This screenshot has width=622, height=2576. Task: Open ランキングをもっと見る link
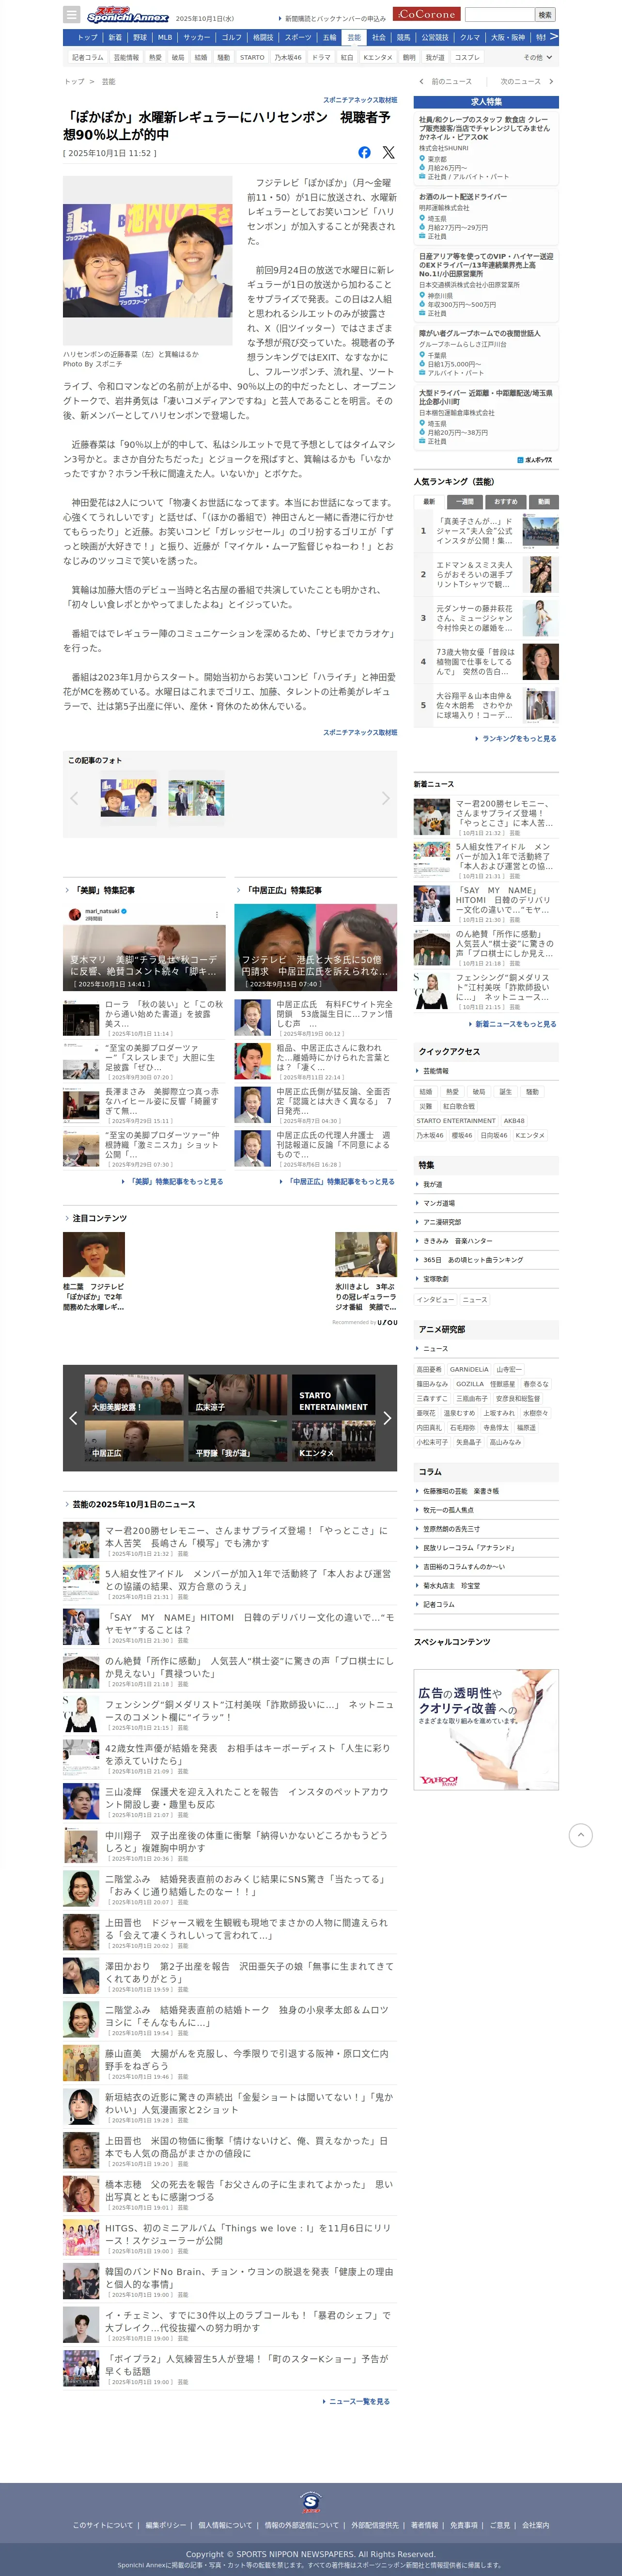coord(519,738)
